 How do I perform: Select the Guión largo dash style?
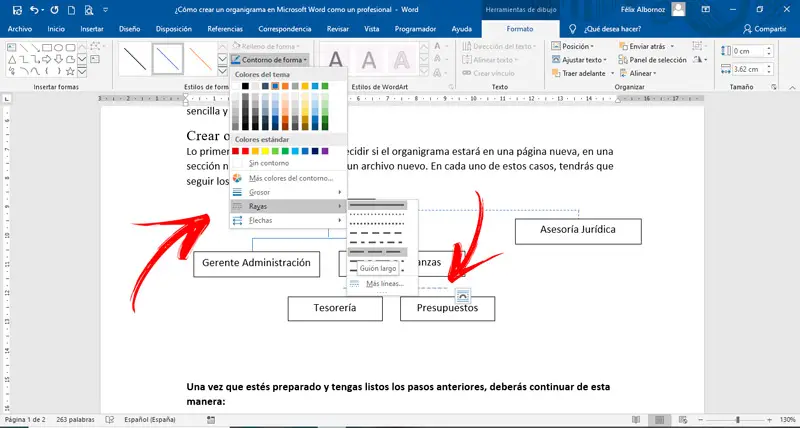tap(378, 252)
